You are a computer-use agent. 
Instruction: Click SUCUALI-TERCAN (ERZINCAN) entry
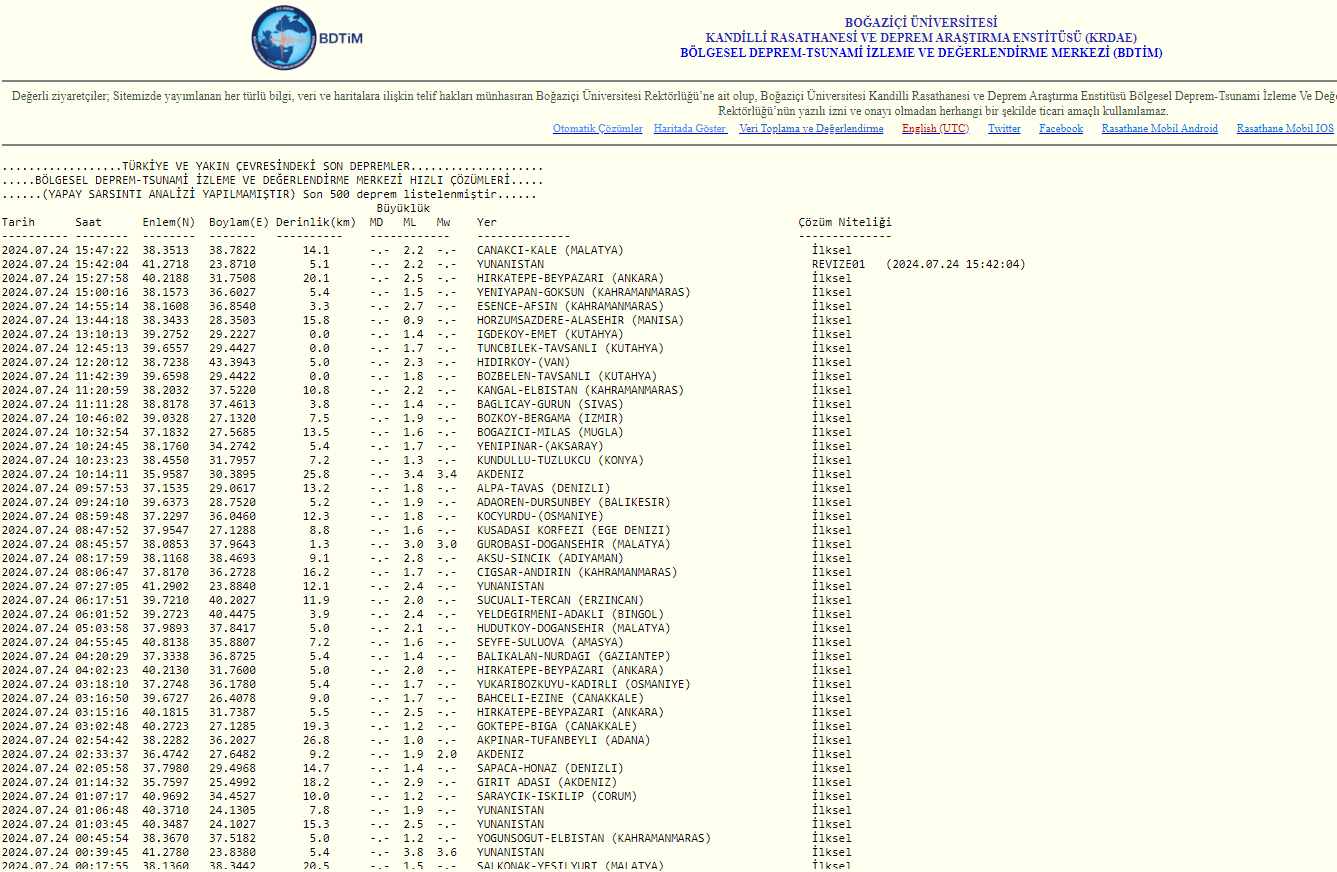[560, 600]
